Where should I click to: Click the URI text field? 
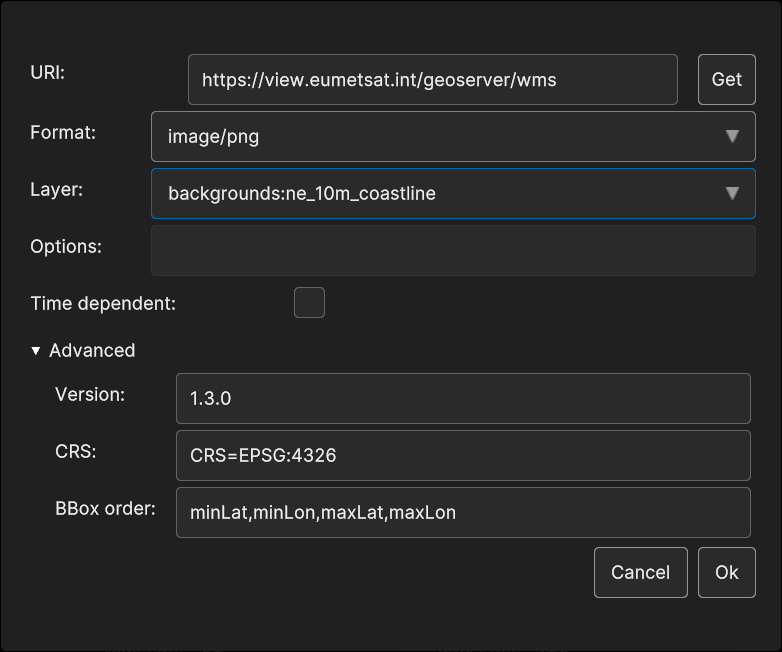coord(432,80)
